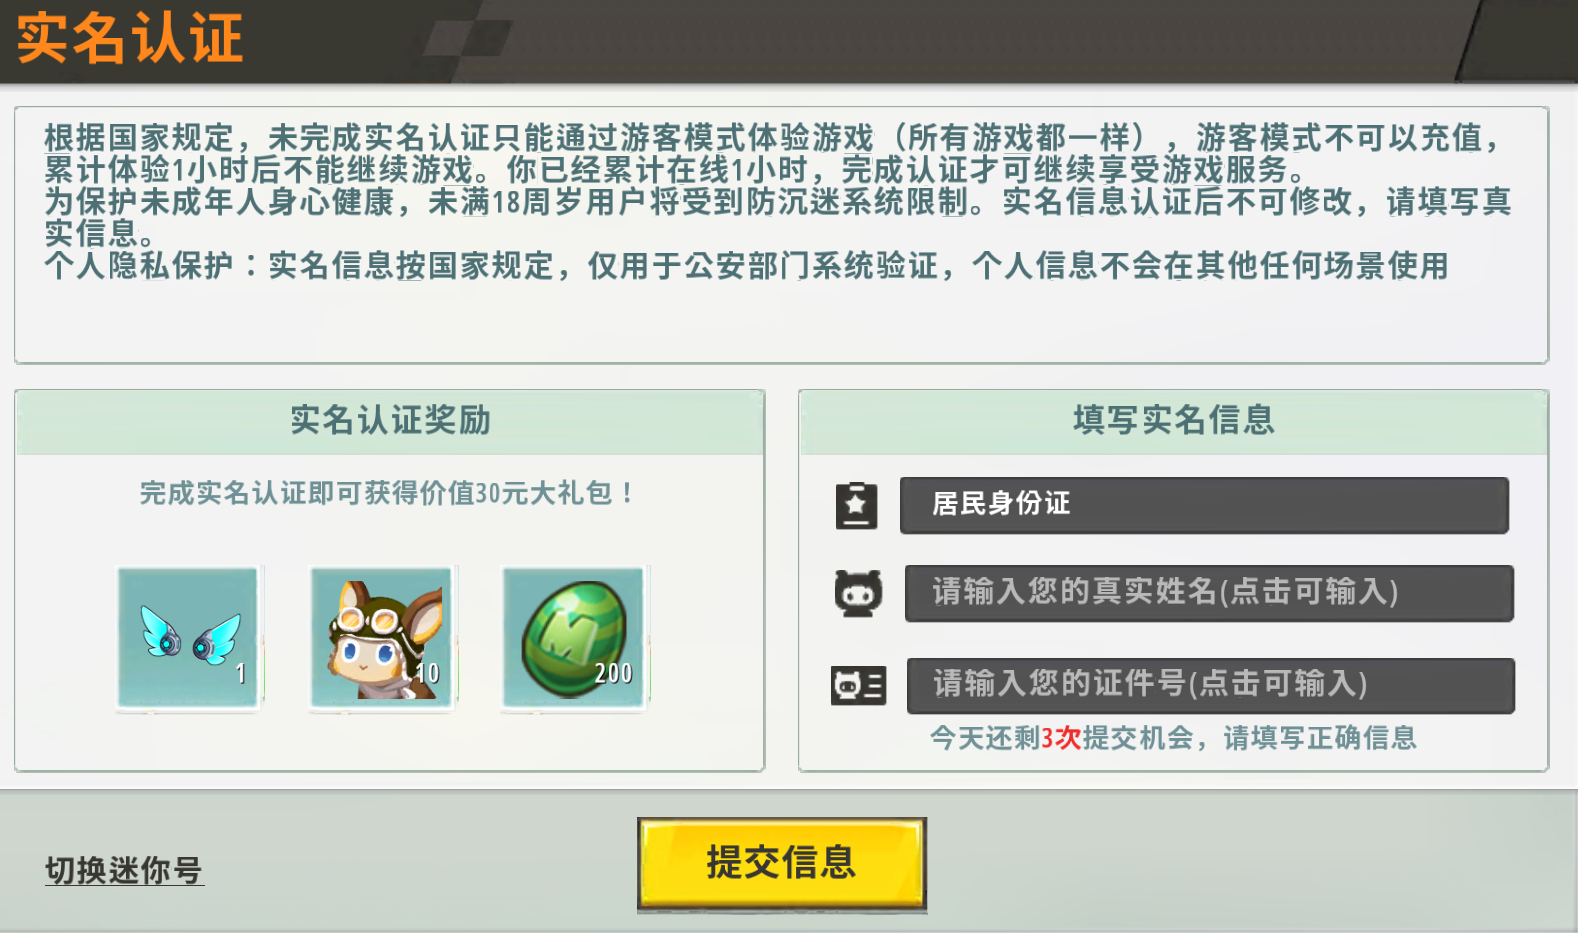This screenshot has width=1578, height=933.
Task: Select the goggles character avatar reward
Action: pos(381,638)
